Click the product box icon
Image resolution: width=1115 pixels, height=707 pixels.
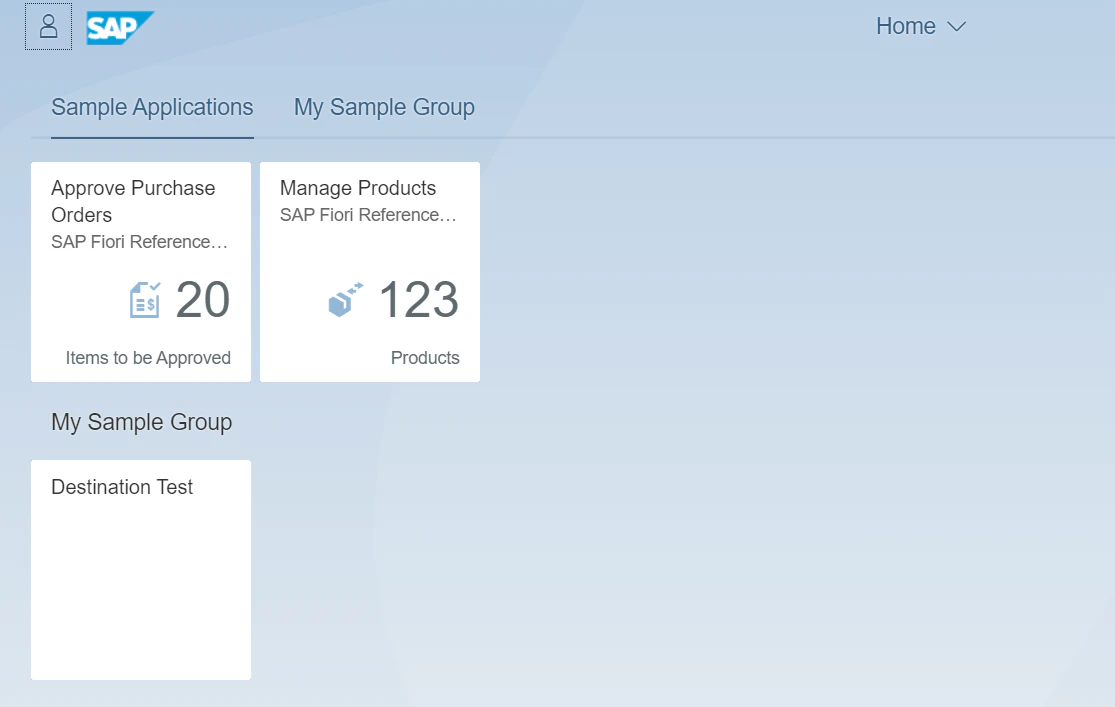coord(346,299)
